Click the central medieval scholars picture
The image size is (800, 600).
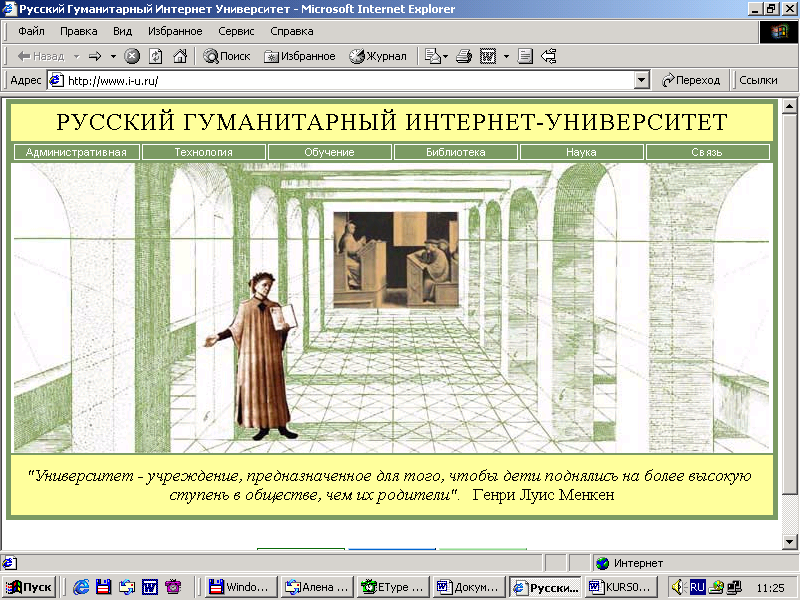click(396, 260)
